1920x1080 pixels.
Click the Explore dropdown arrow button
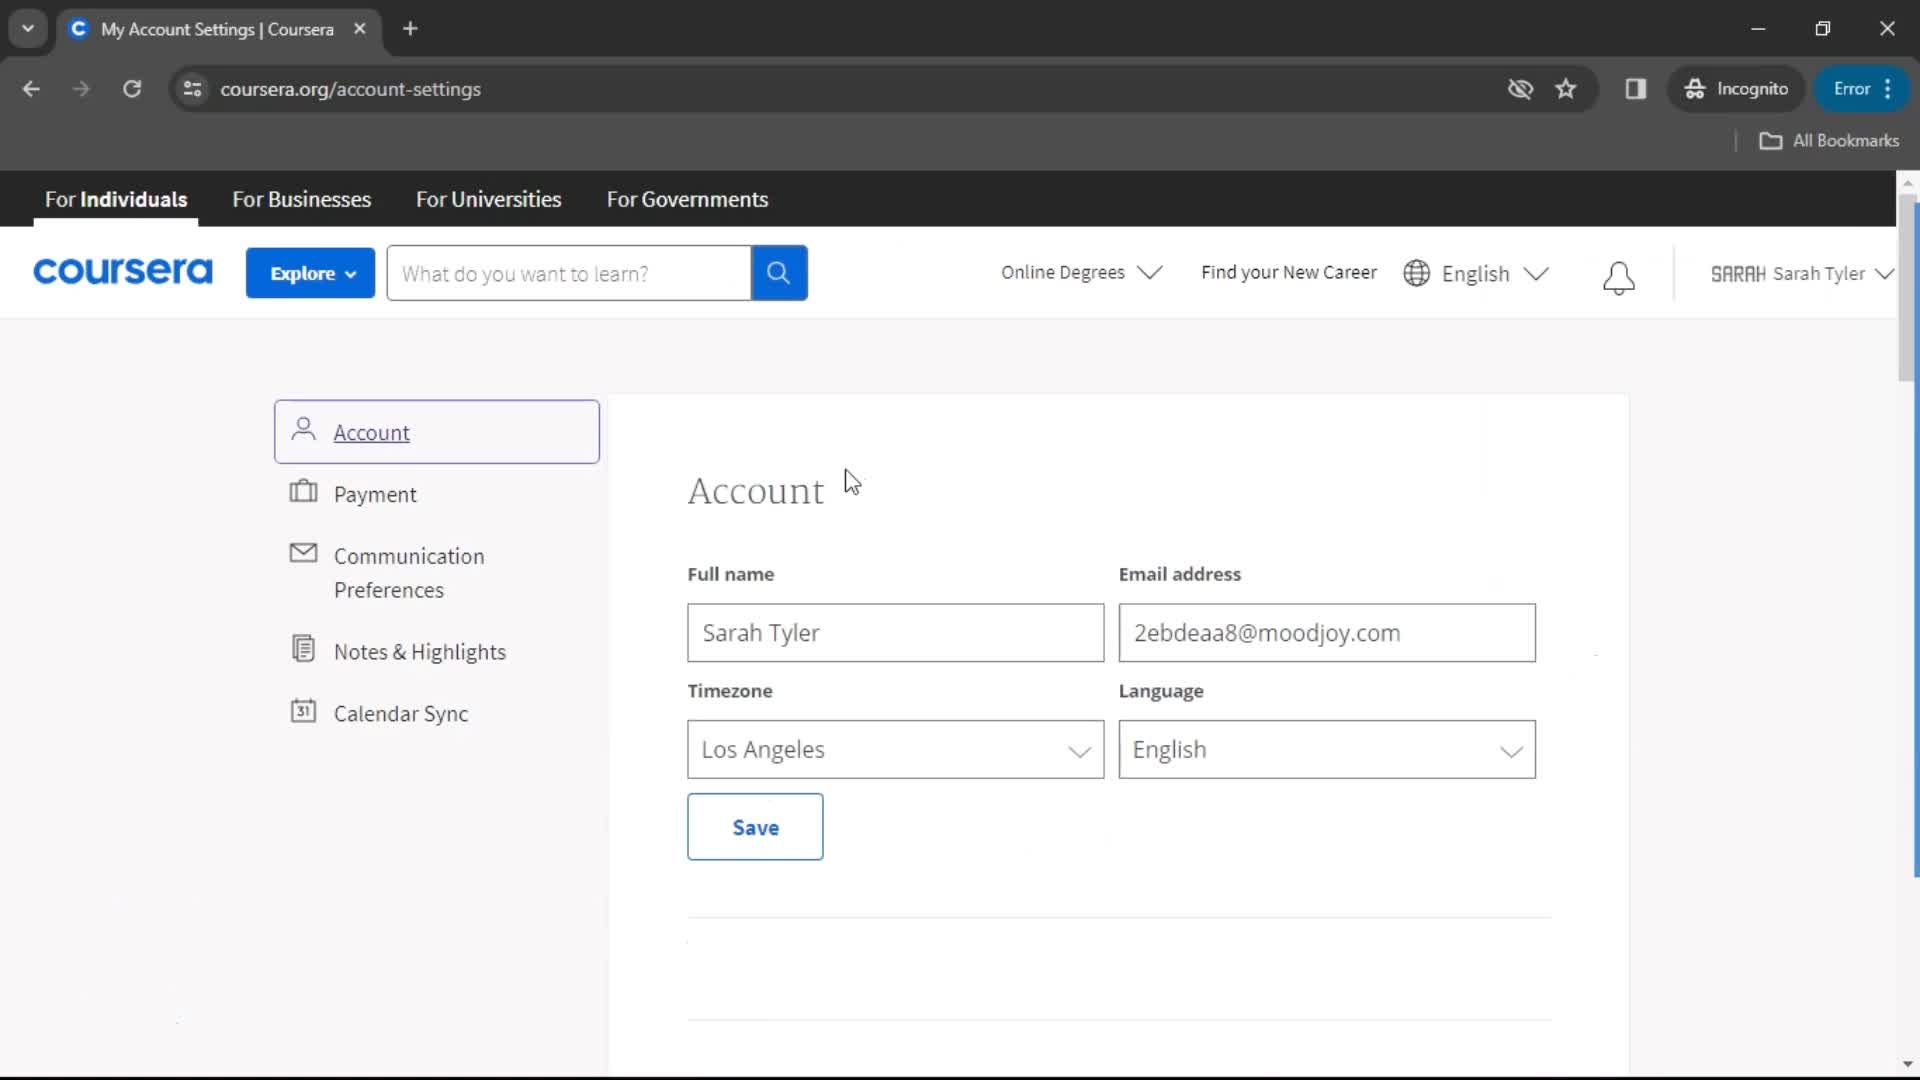(348, 273)
